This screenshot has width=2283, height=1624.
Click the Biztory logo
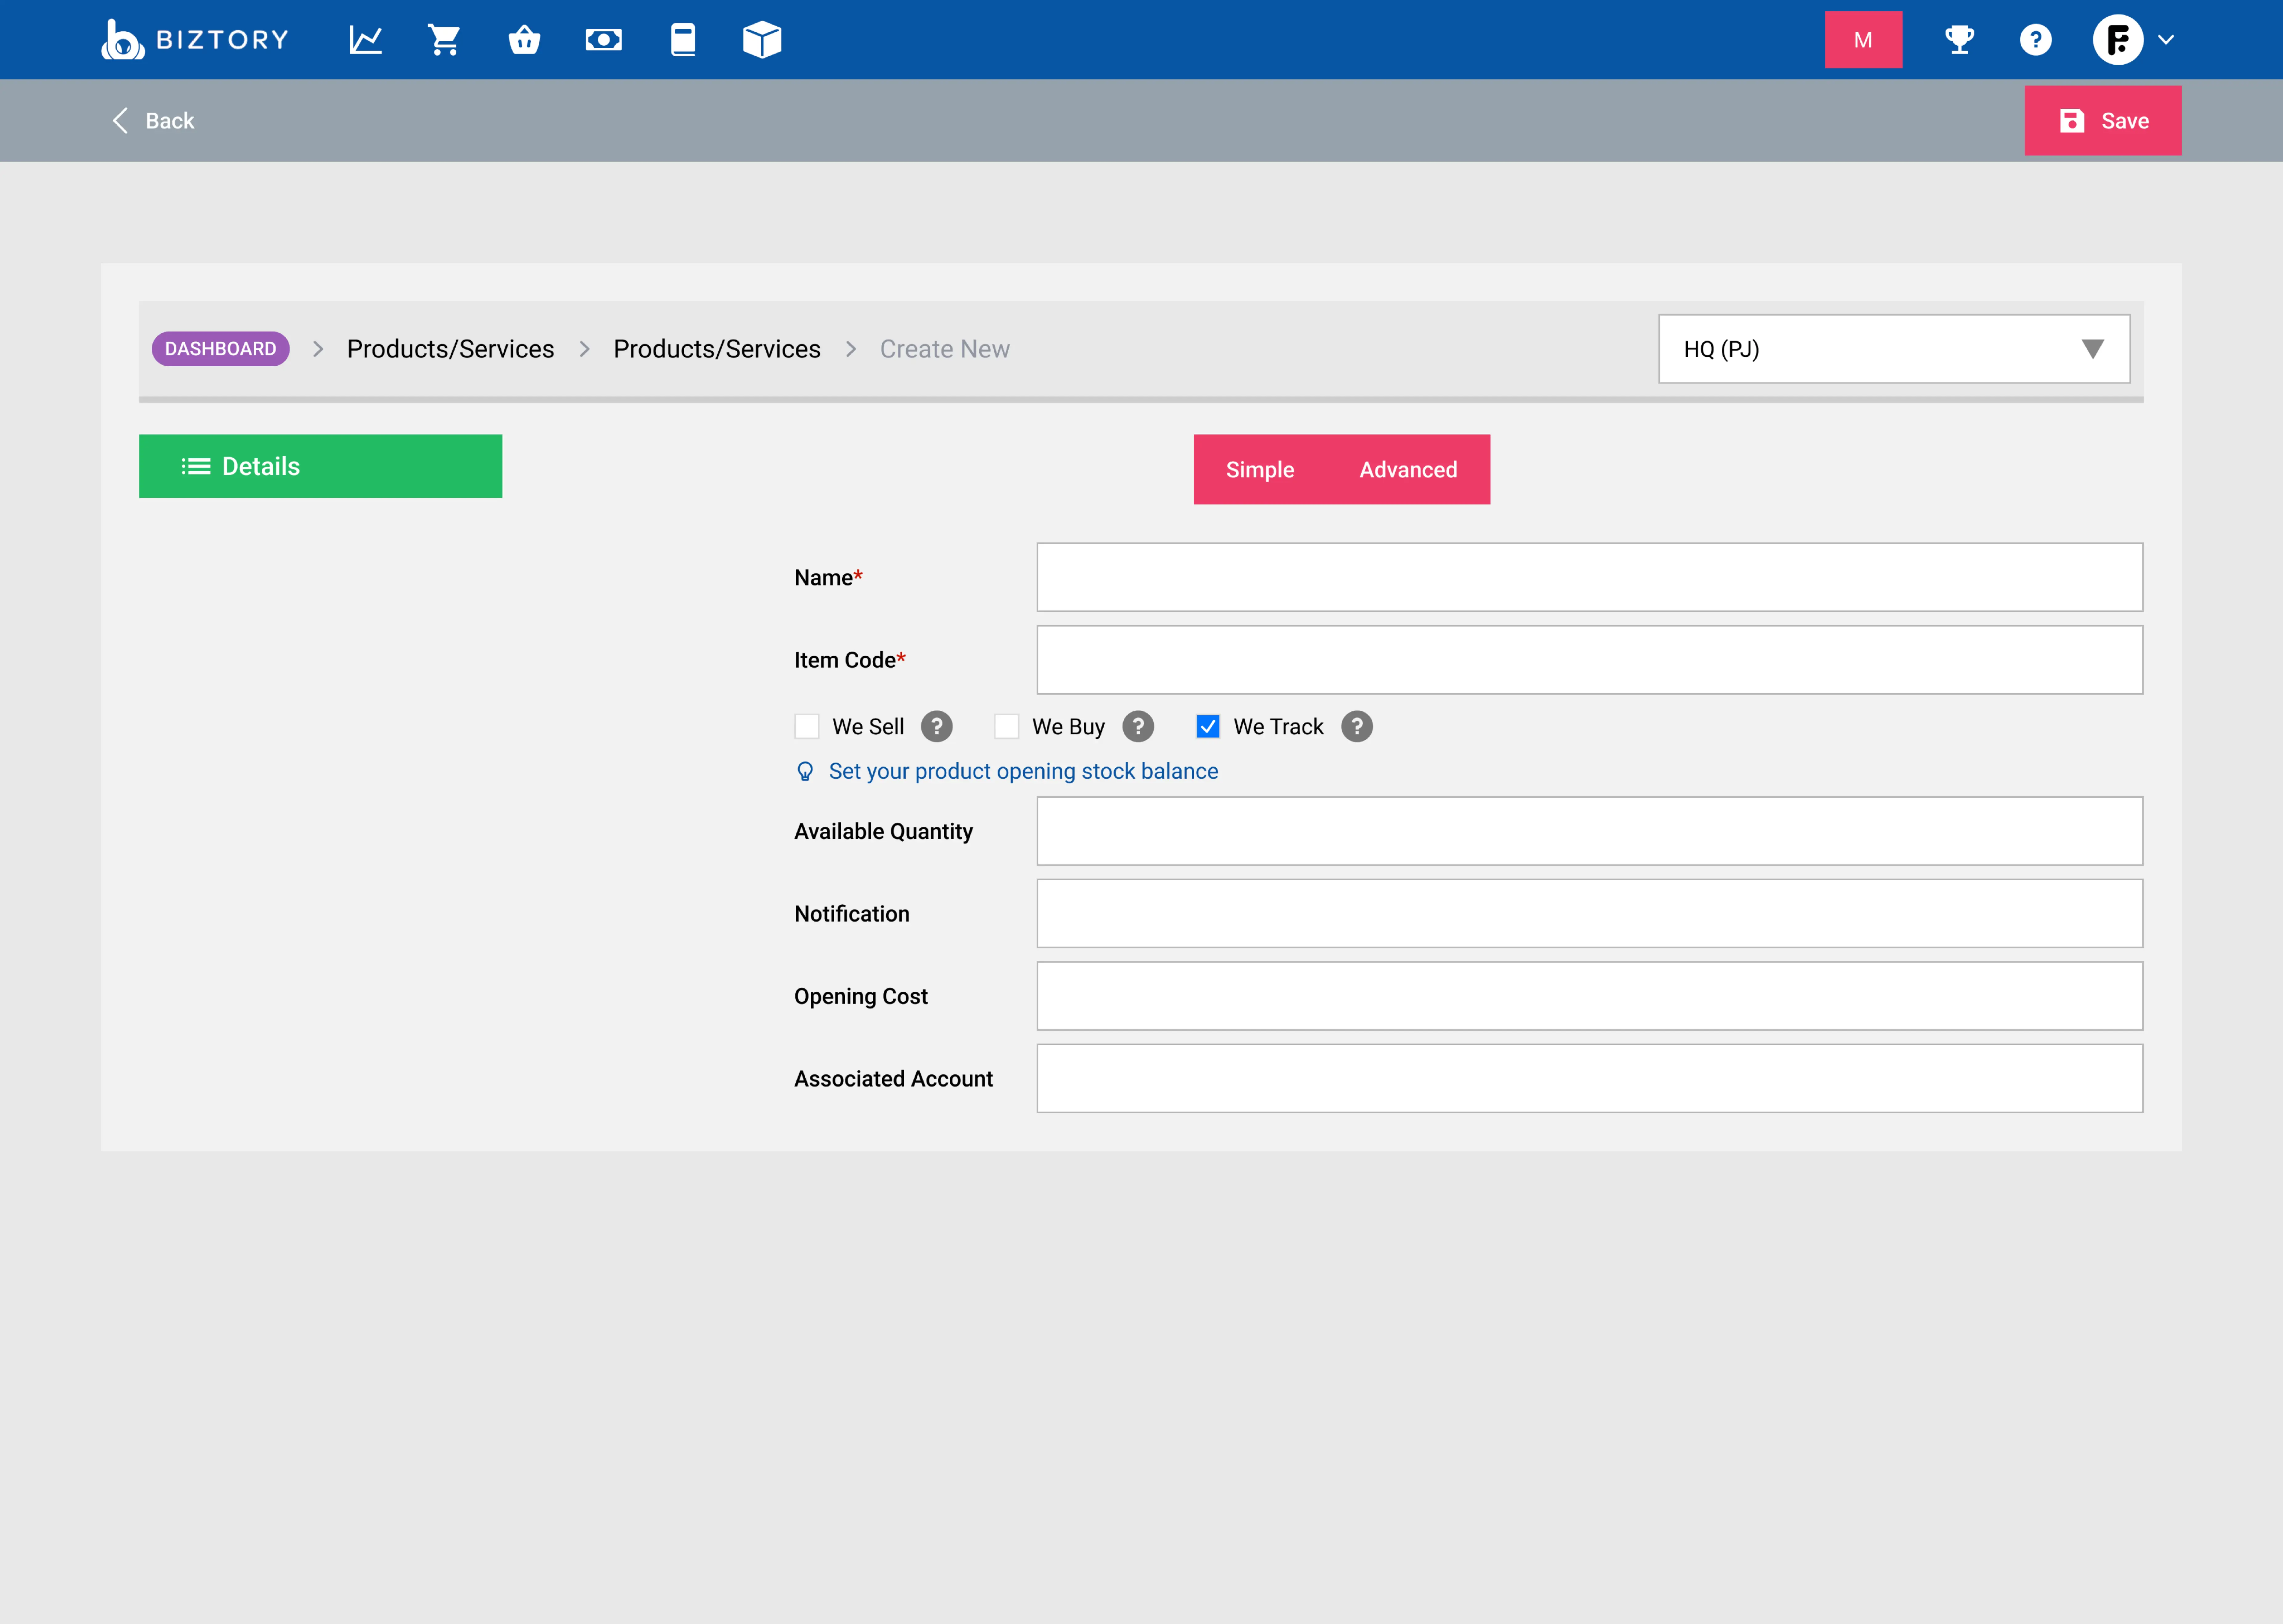tap(195, 40)
